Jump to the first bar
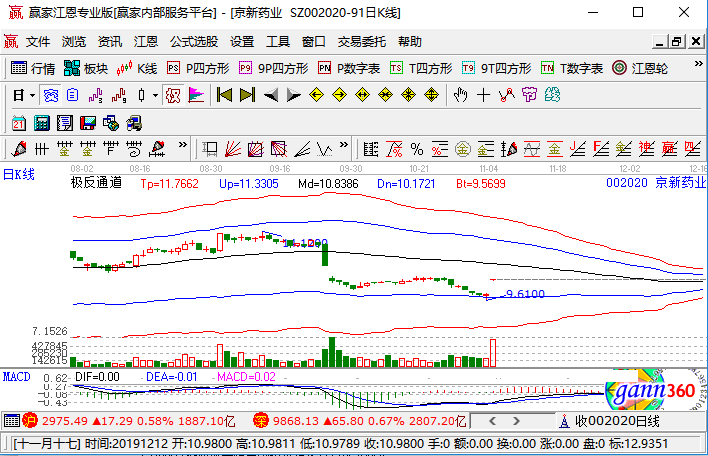This screenshot has width=708, height=456. tap(224, 95)
